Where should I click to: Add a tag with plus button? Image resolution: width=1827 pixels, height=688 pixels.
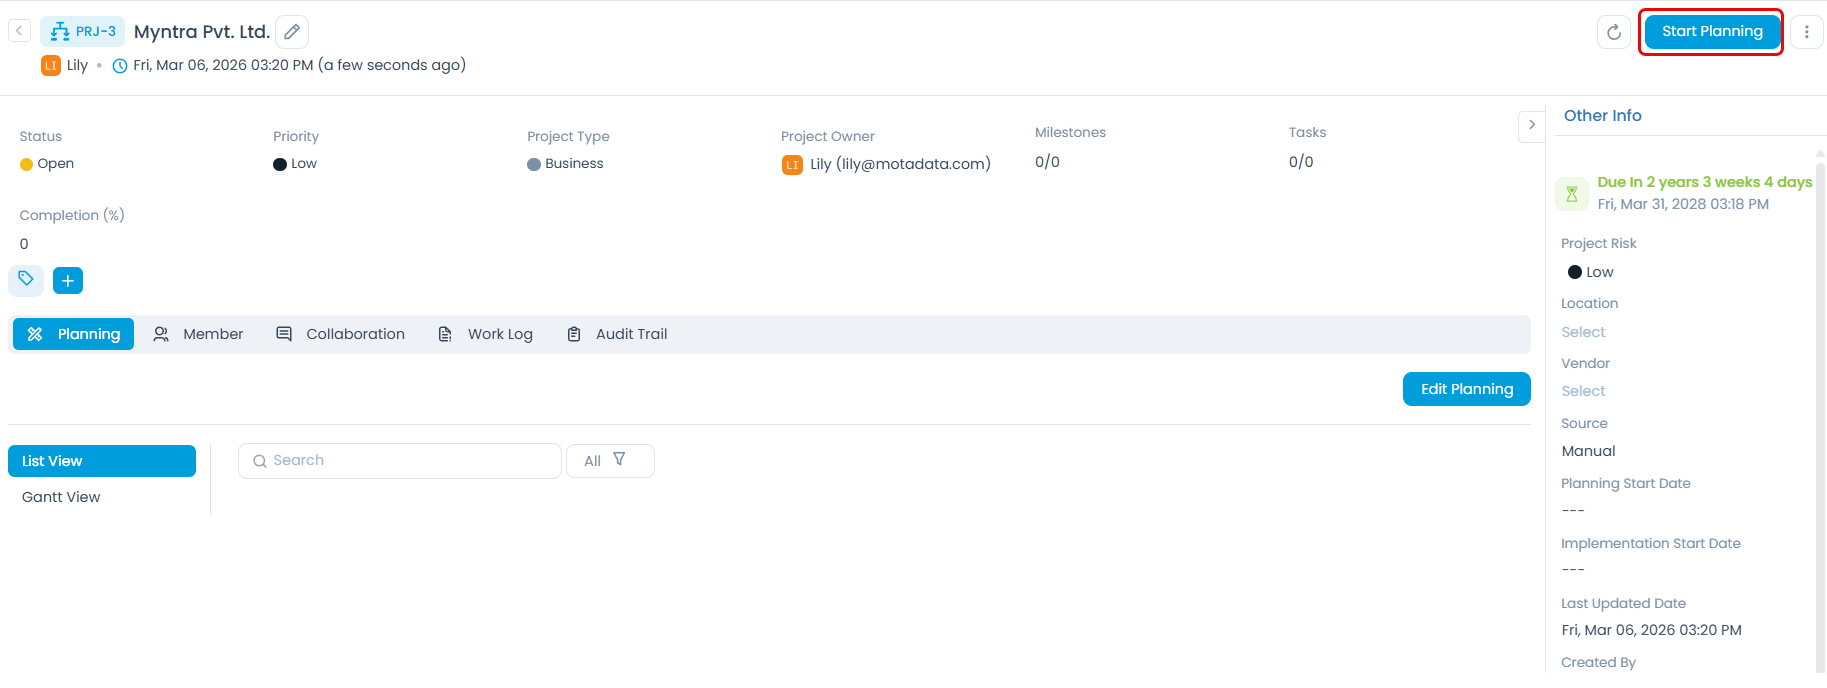pyautogui.click(x=68, y=281)
